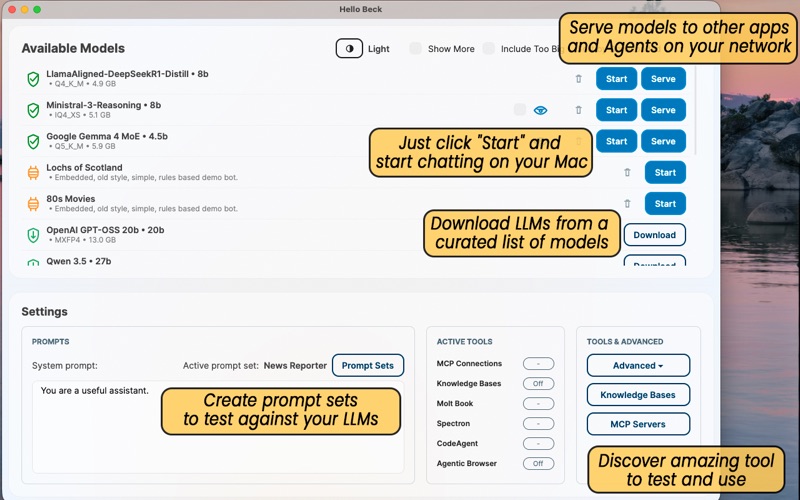Open the Knowledge Bases button under Tools & Advanced

[638, 395]
